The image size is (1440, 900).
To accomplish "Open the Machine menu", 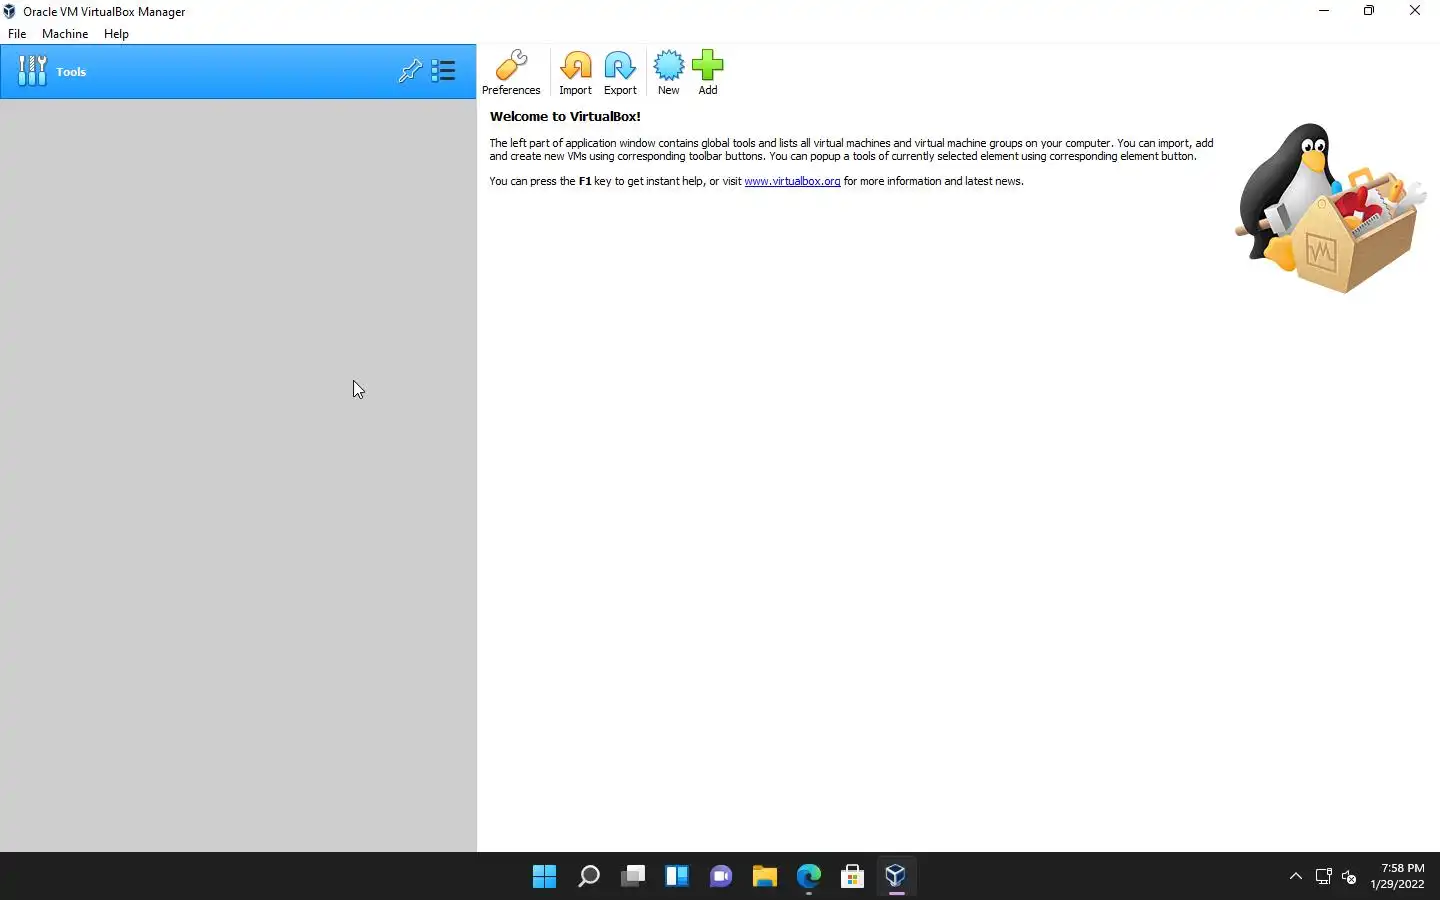I will [65, 33].
